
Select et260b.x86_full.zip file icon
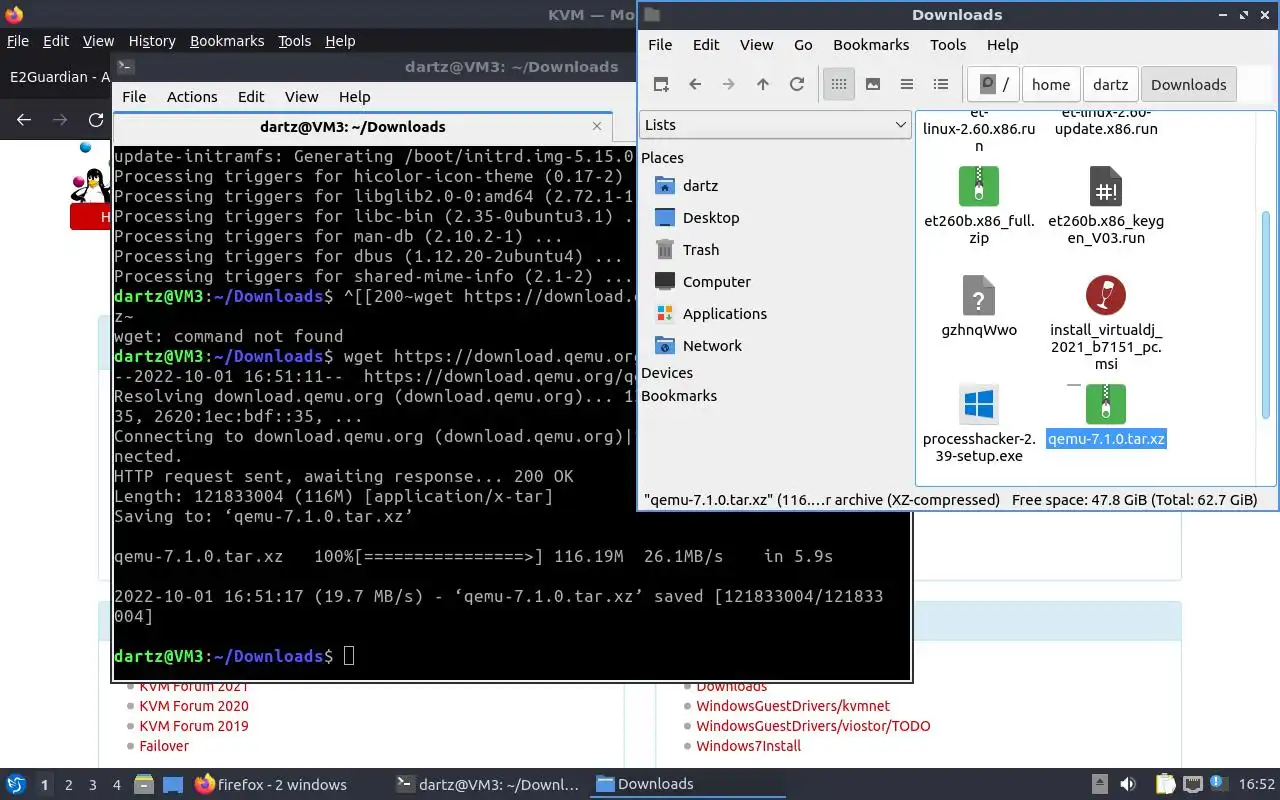click(978, 187)
